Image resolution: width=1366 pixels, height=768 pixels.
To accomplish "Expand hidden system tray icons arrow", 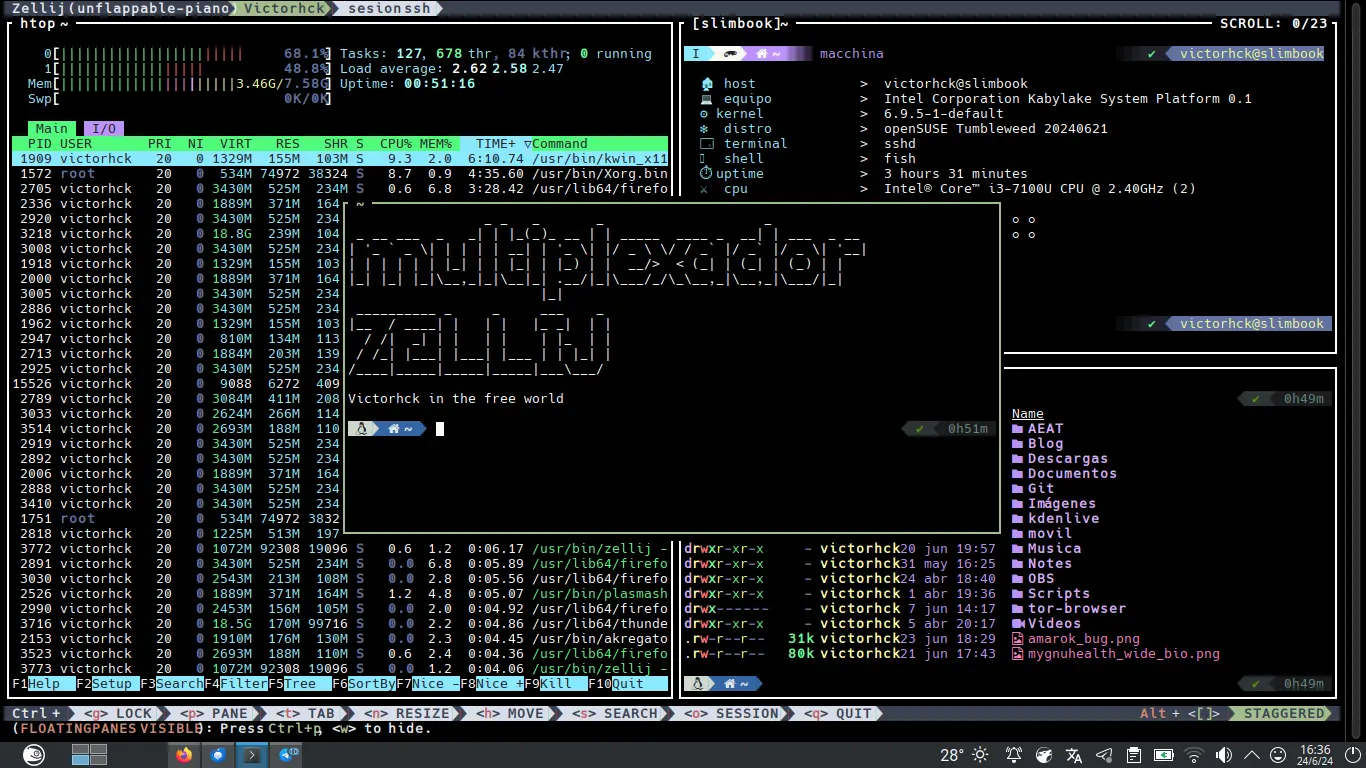I will click(x=1253, y=755).
